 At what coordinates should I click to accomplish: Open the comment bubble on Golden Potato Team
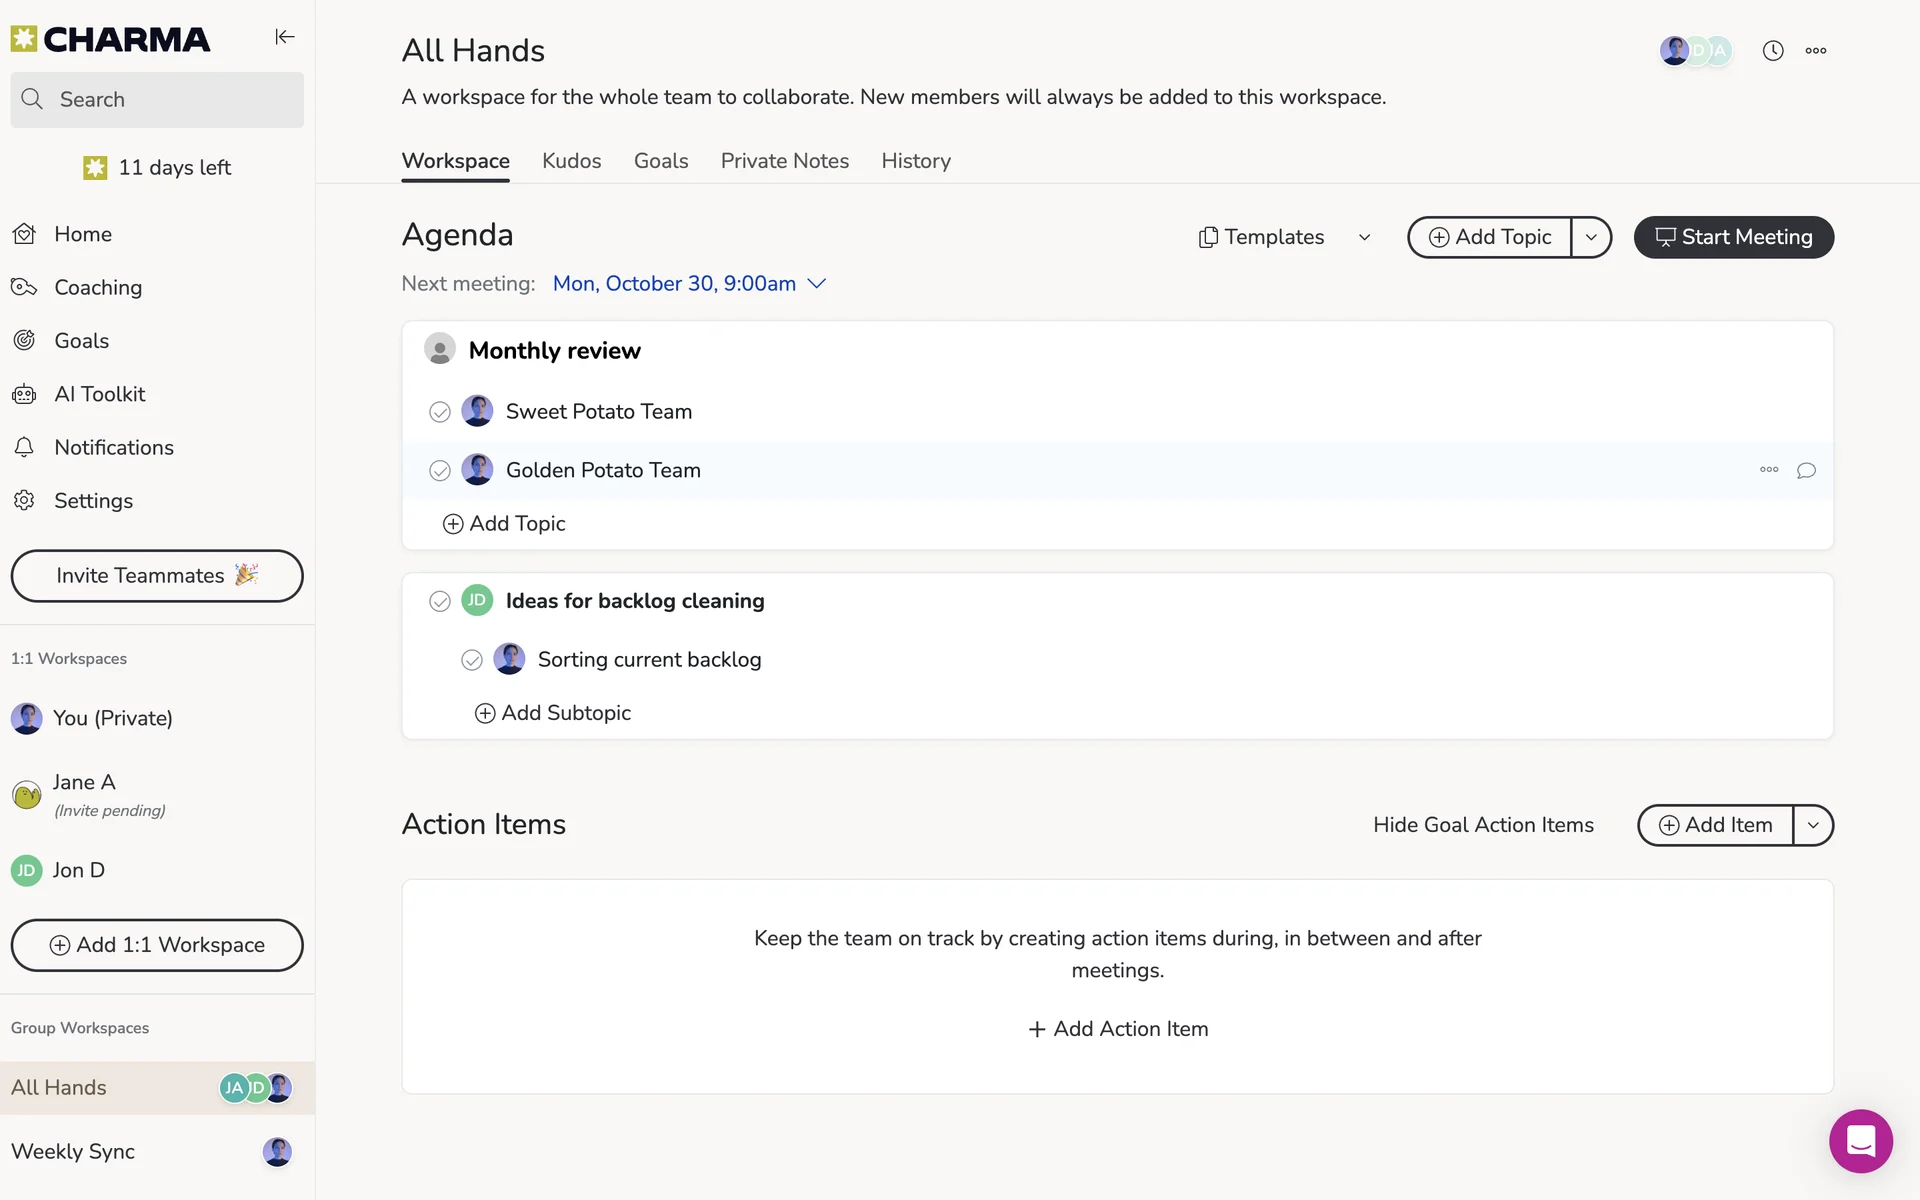click(x=1805, y=470)
